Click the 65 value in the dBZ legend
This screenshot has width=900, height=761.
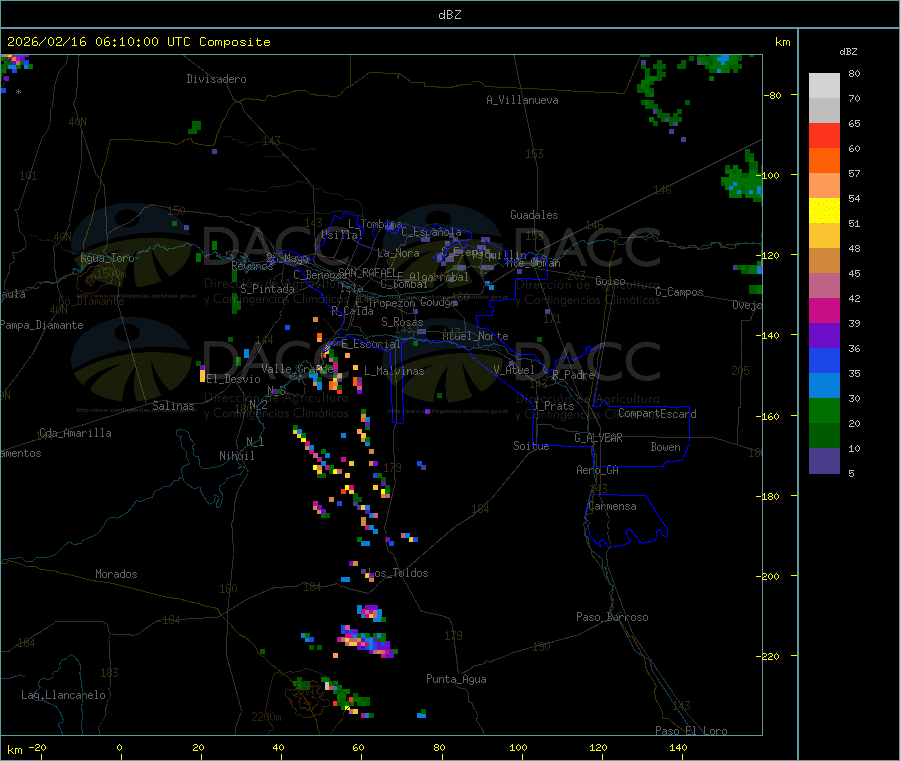(x=854, y=123)
